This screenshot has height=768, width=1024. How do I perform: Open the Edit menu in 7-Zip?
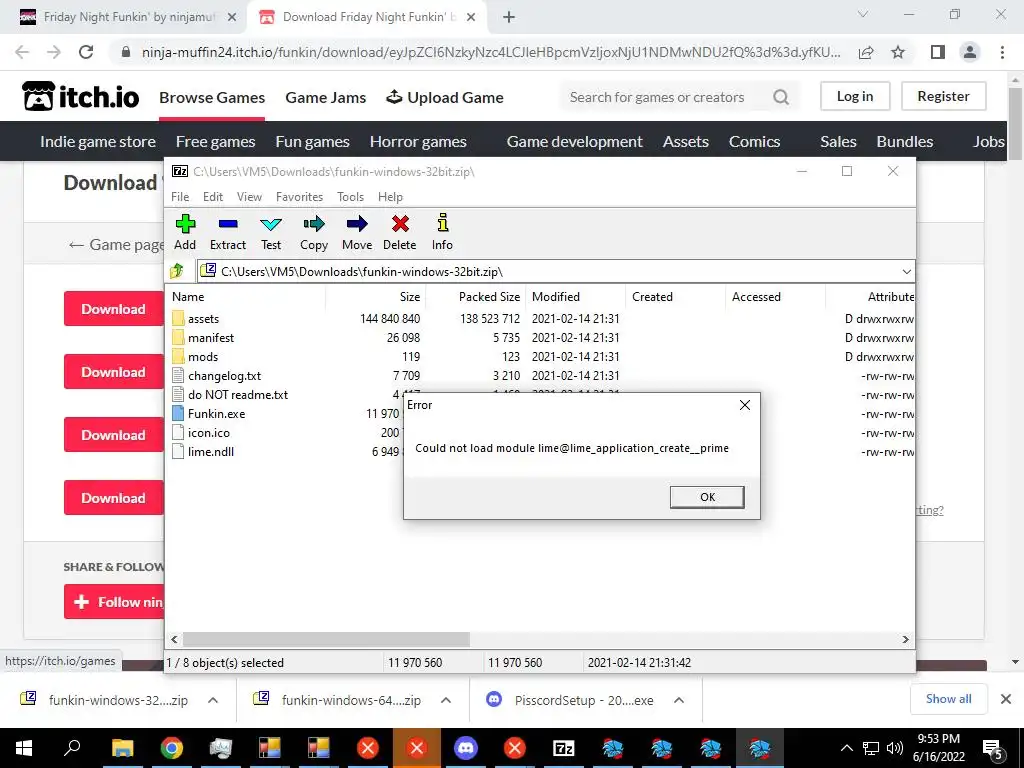click(212, 197)
